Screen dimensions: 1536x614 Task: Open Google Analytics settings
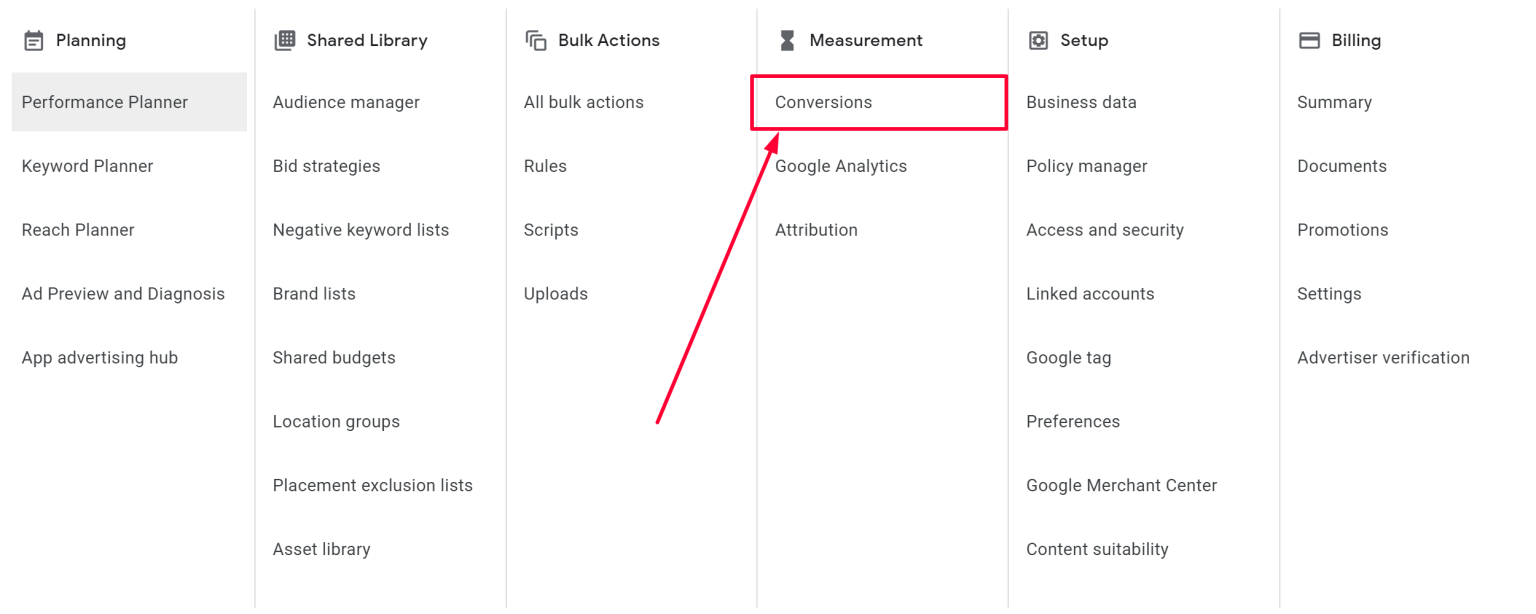click(841, 166)
